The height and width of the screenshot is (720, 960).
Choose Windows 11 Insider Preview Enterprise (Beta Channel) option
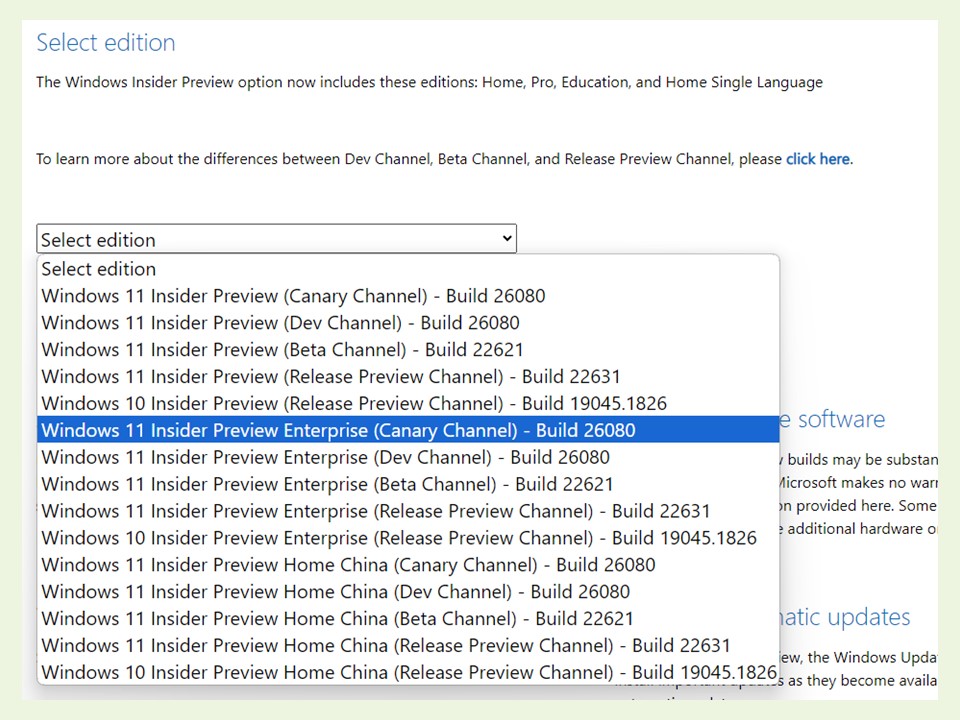pos(408,484)
